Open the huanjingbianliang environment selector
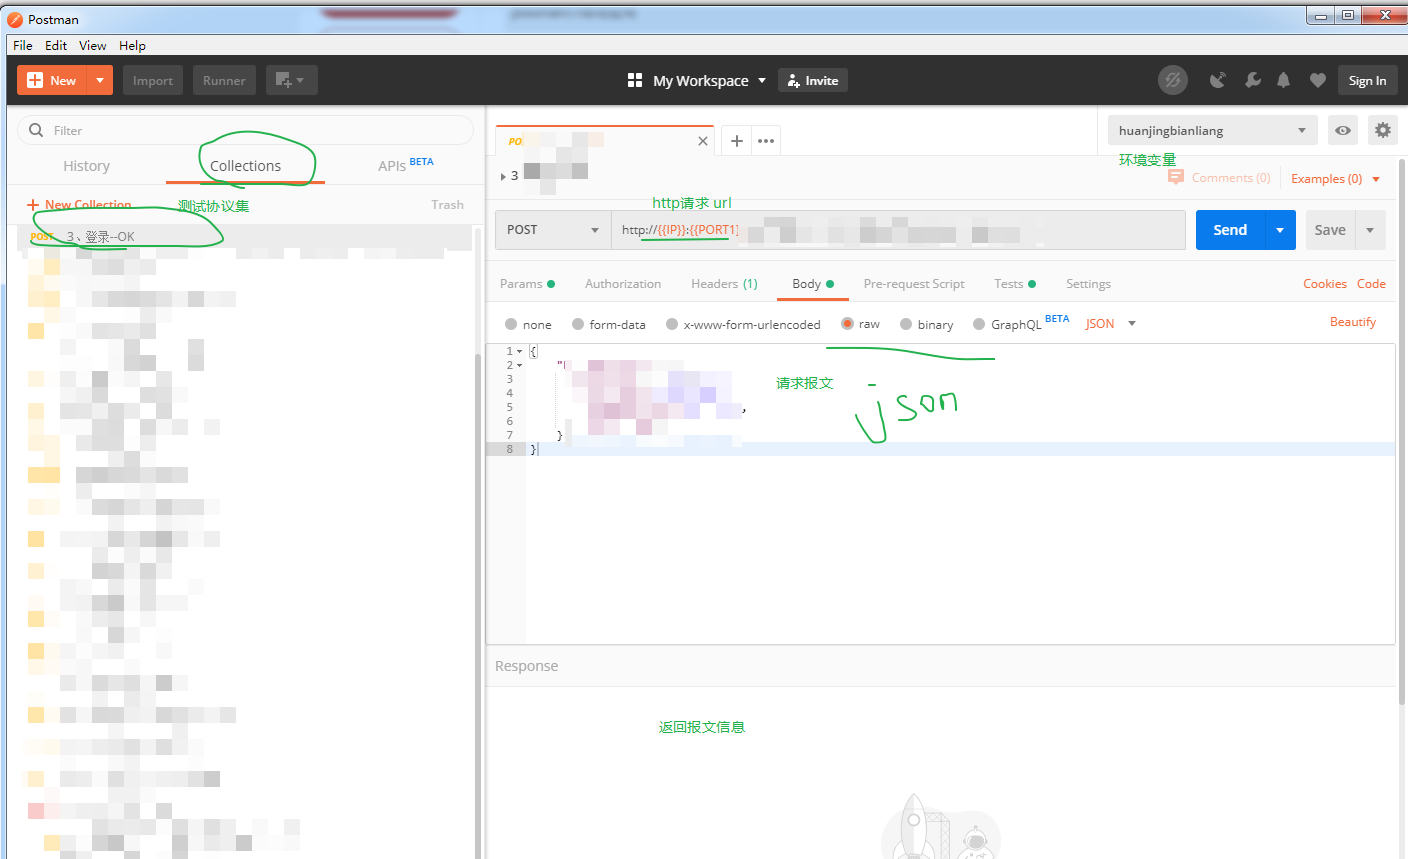 click(1212, 130)
